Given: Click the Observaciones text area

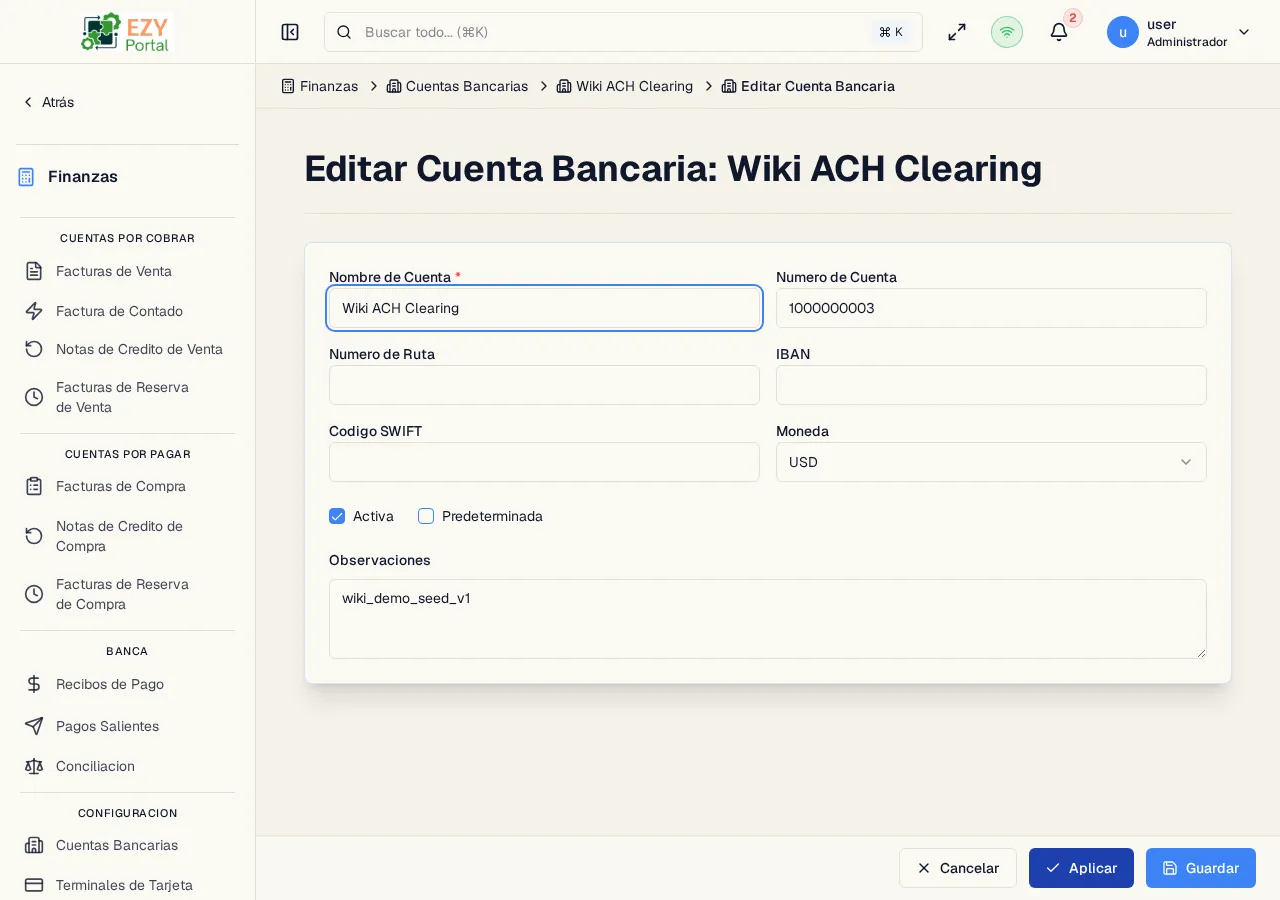Looking at the screenshot, I should pyautogui.click(x=768, y=619).
